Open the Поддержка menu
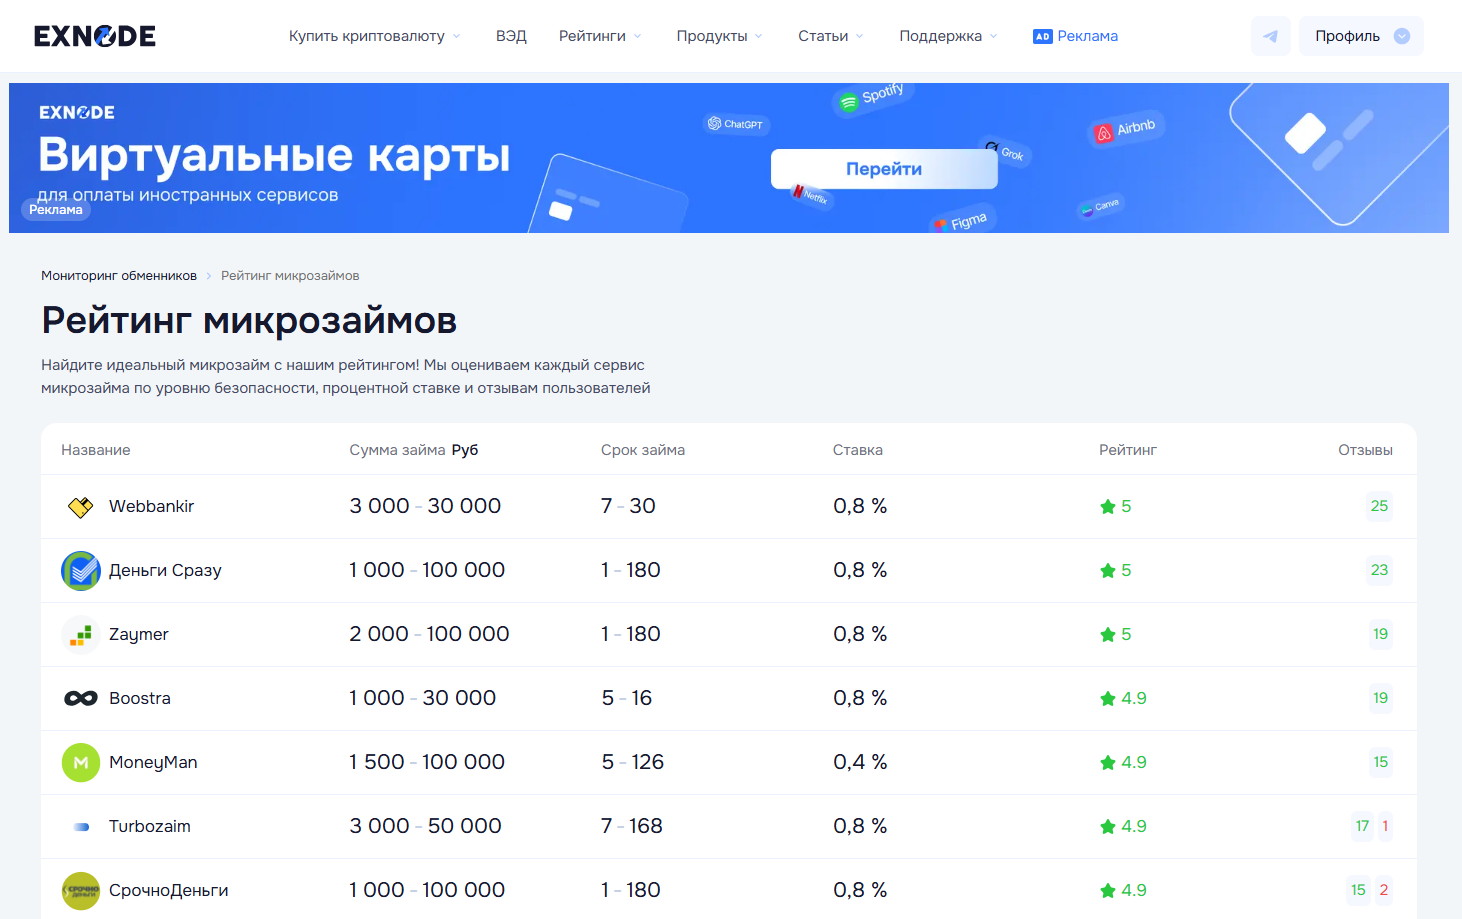Image resolution: width=1462 pixels, height=919 pixels. tap(947, 36)
